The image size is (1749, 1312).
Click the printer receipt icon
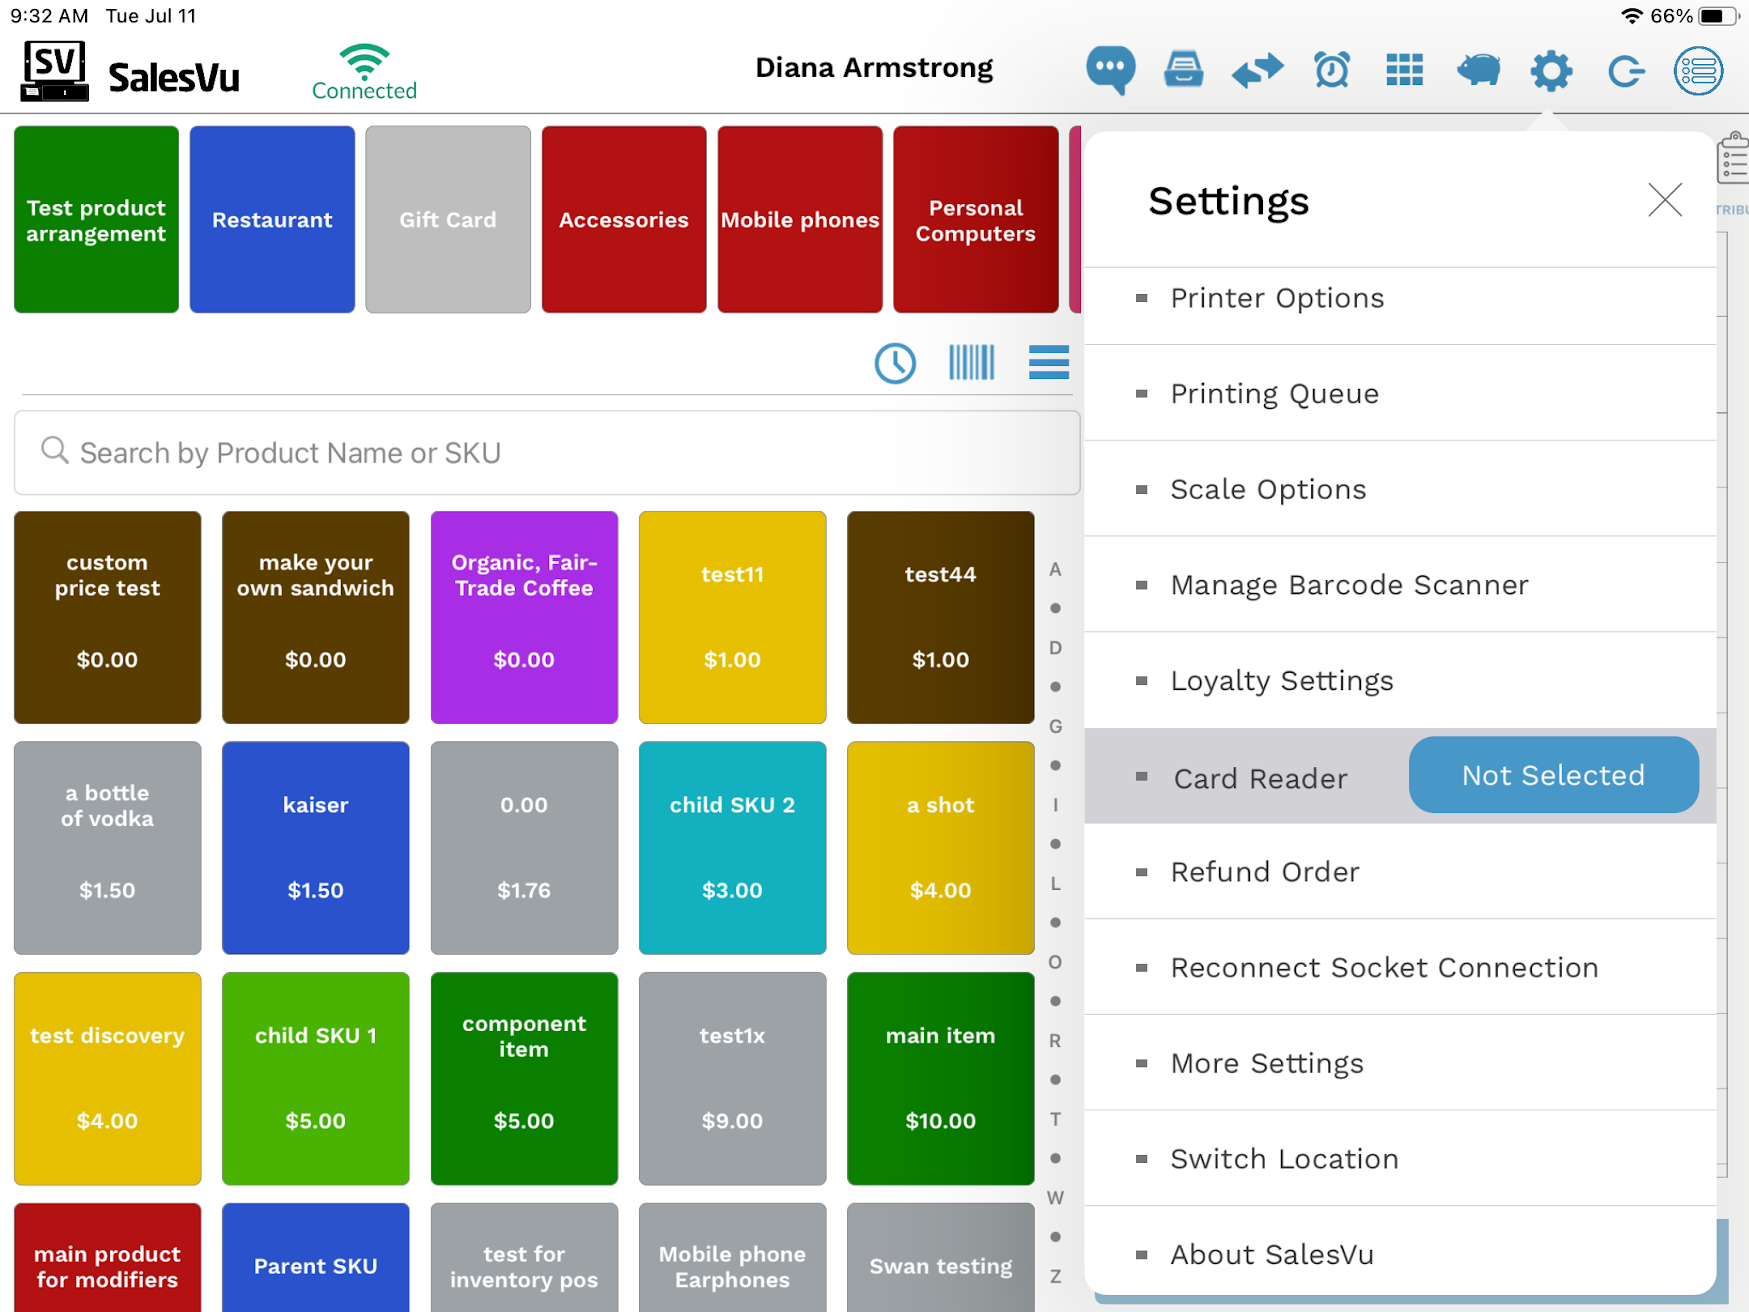click(1183, 70)
